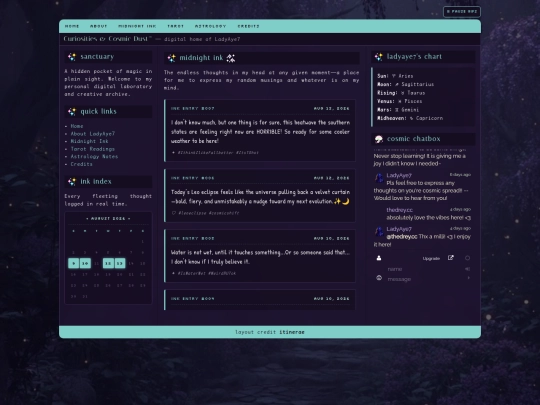Focus the chatbox message field
Image resolution: width=540 pixels, height=405 pixels.
pos(425,279)
